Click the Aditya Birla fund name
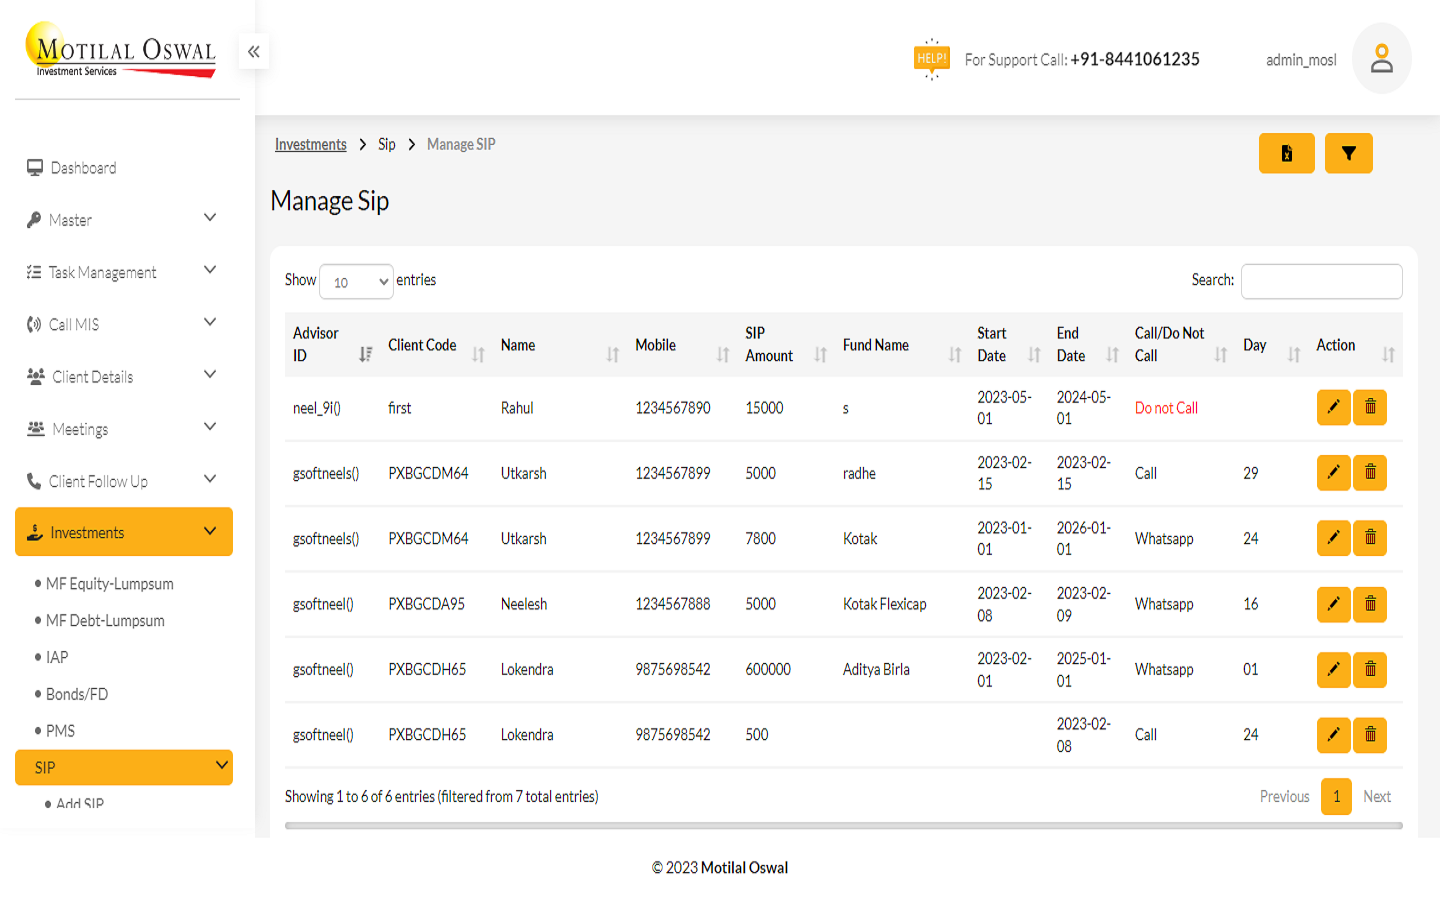 click(x=876, y=669)
